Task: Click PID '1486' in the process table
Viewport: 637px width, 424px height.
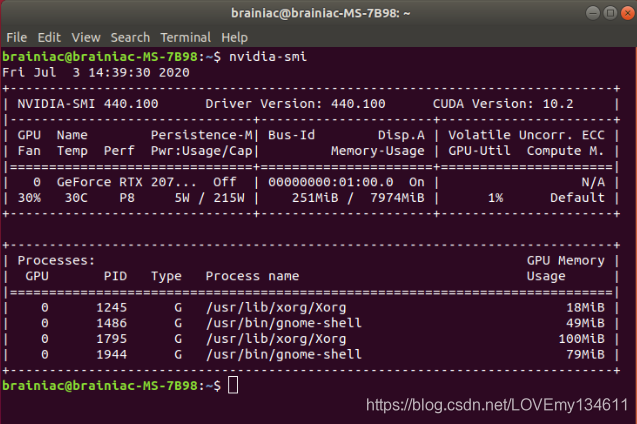Action: pyautogui.click(x=112, y=323)
